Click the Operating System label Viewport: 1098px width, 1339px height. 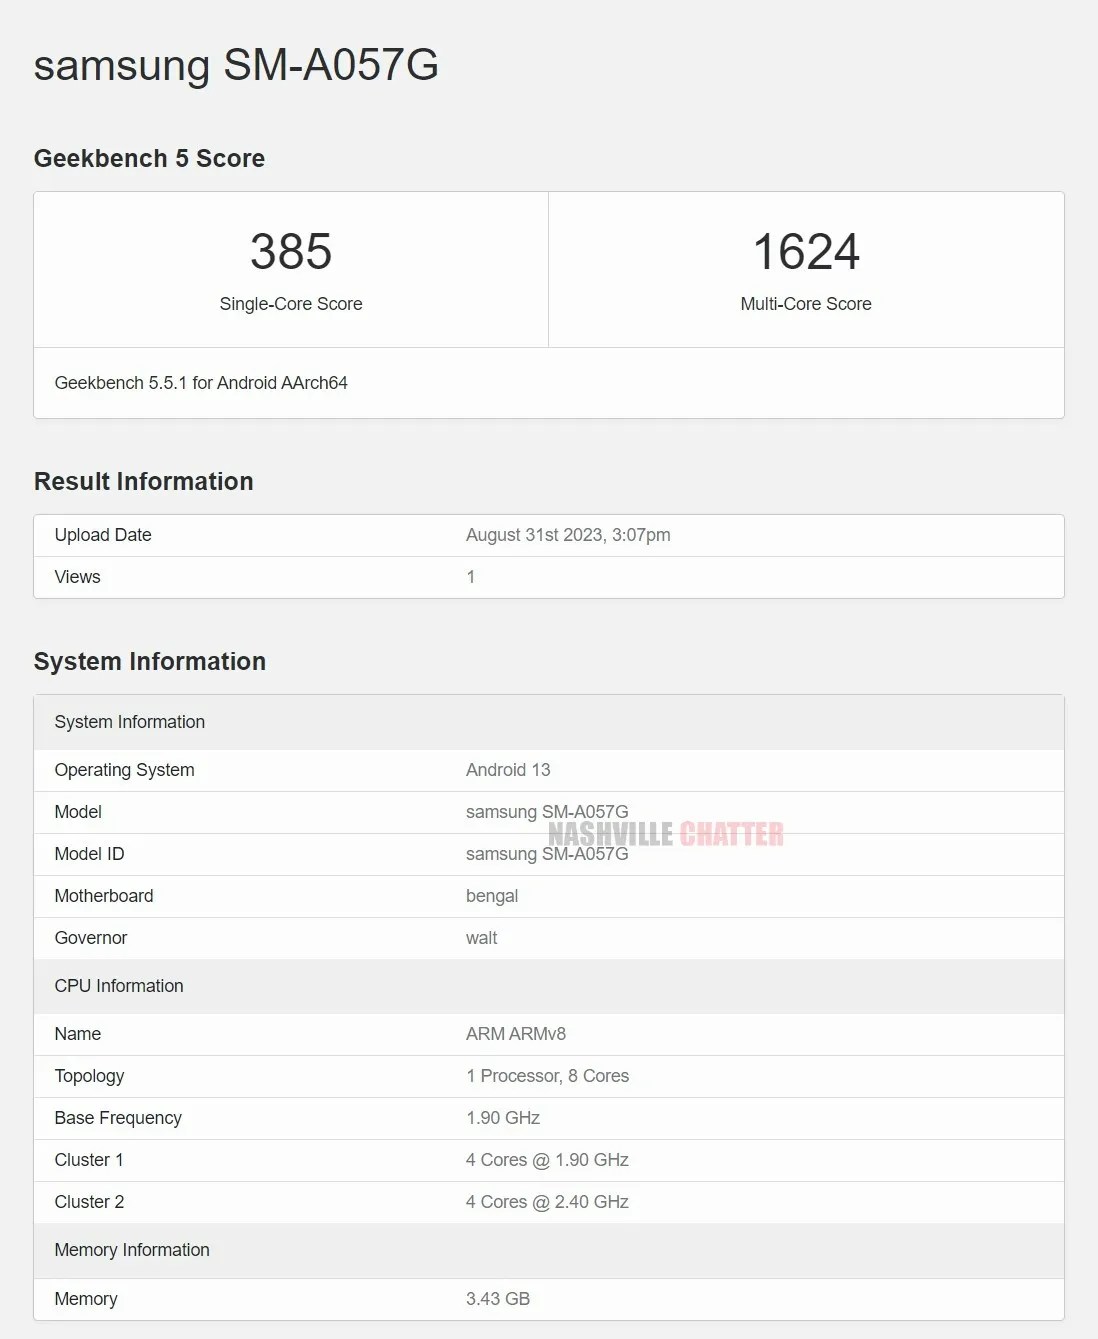point(125,770)
